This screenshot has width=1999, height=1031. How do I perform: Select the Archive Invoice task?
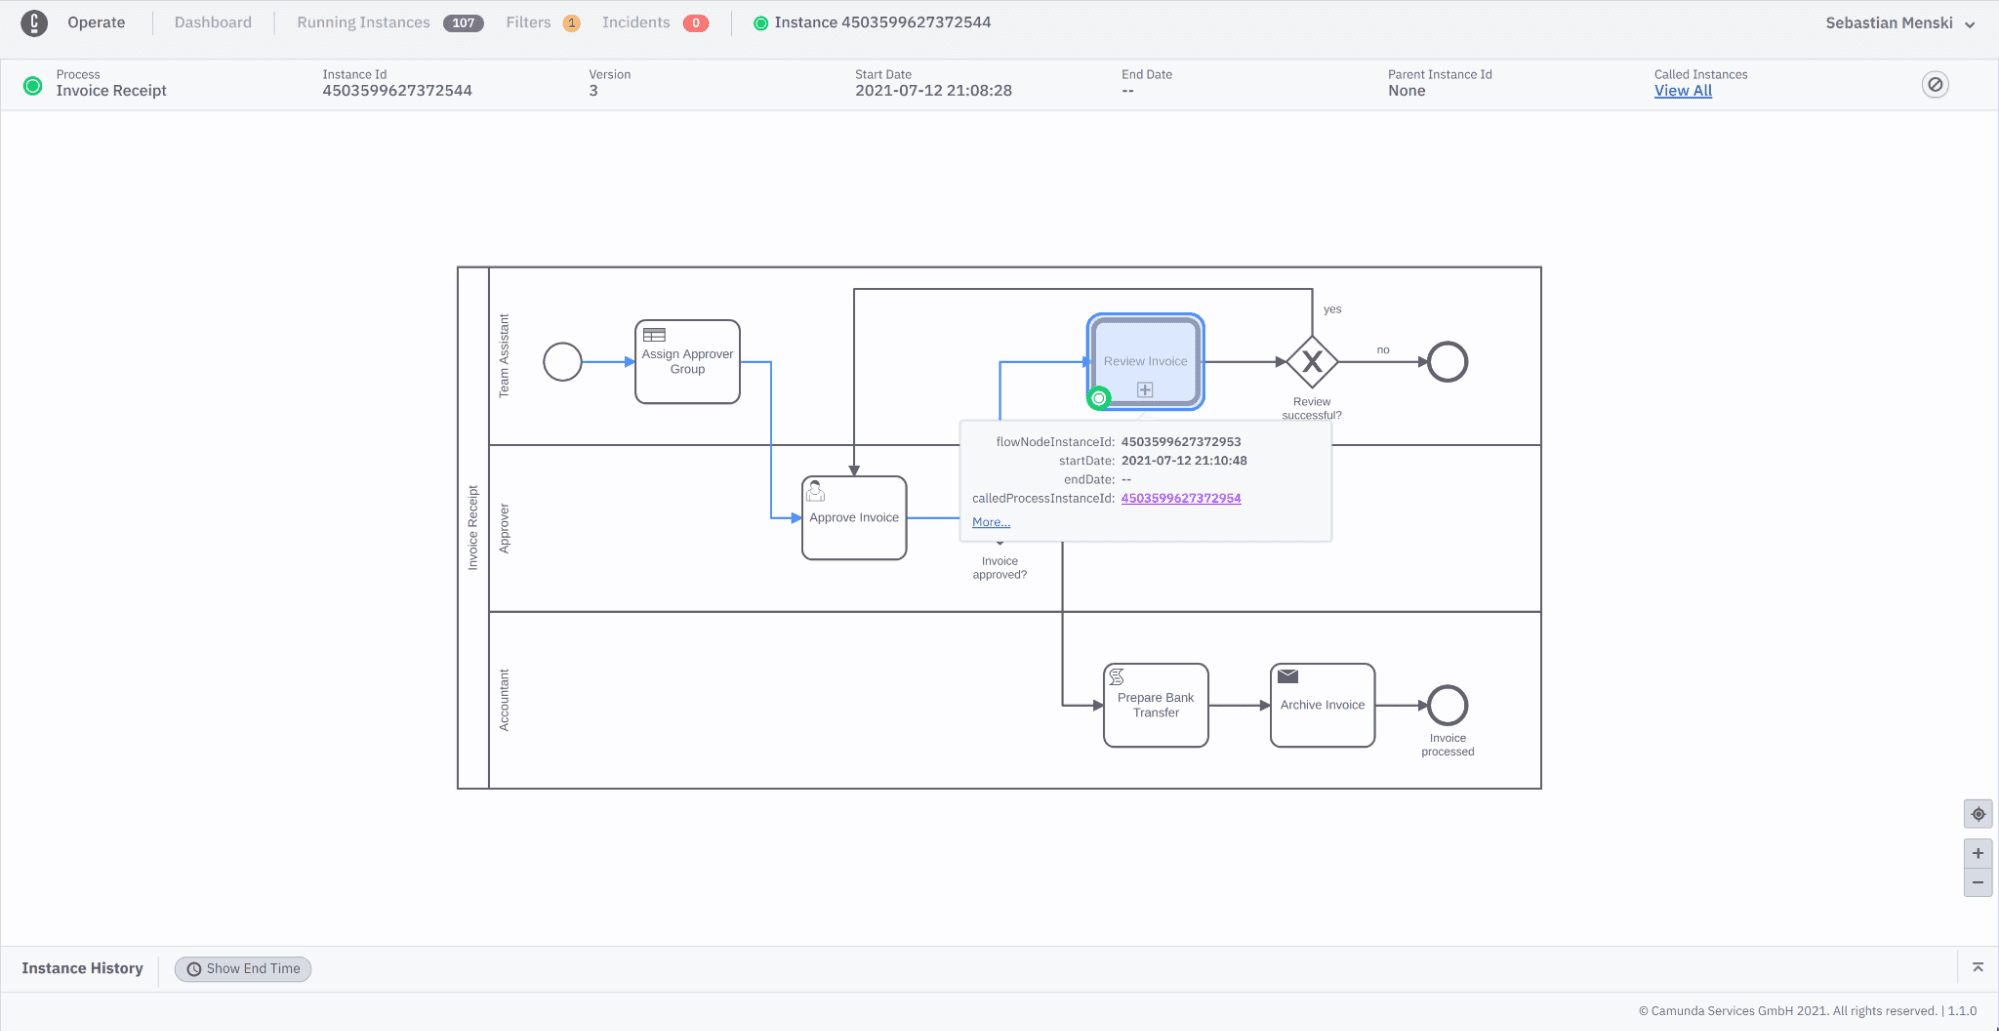1322,705
